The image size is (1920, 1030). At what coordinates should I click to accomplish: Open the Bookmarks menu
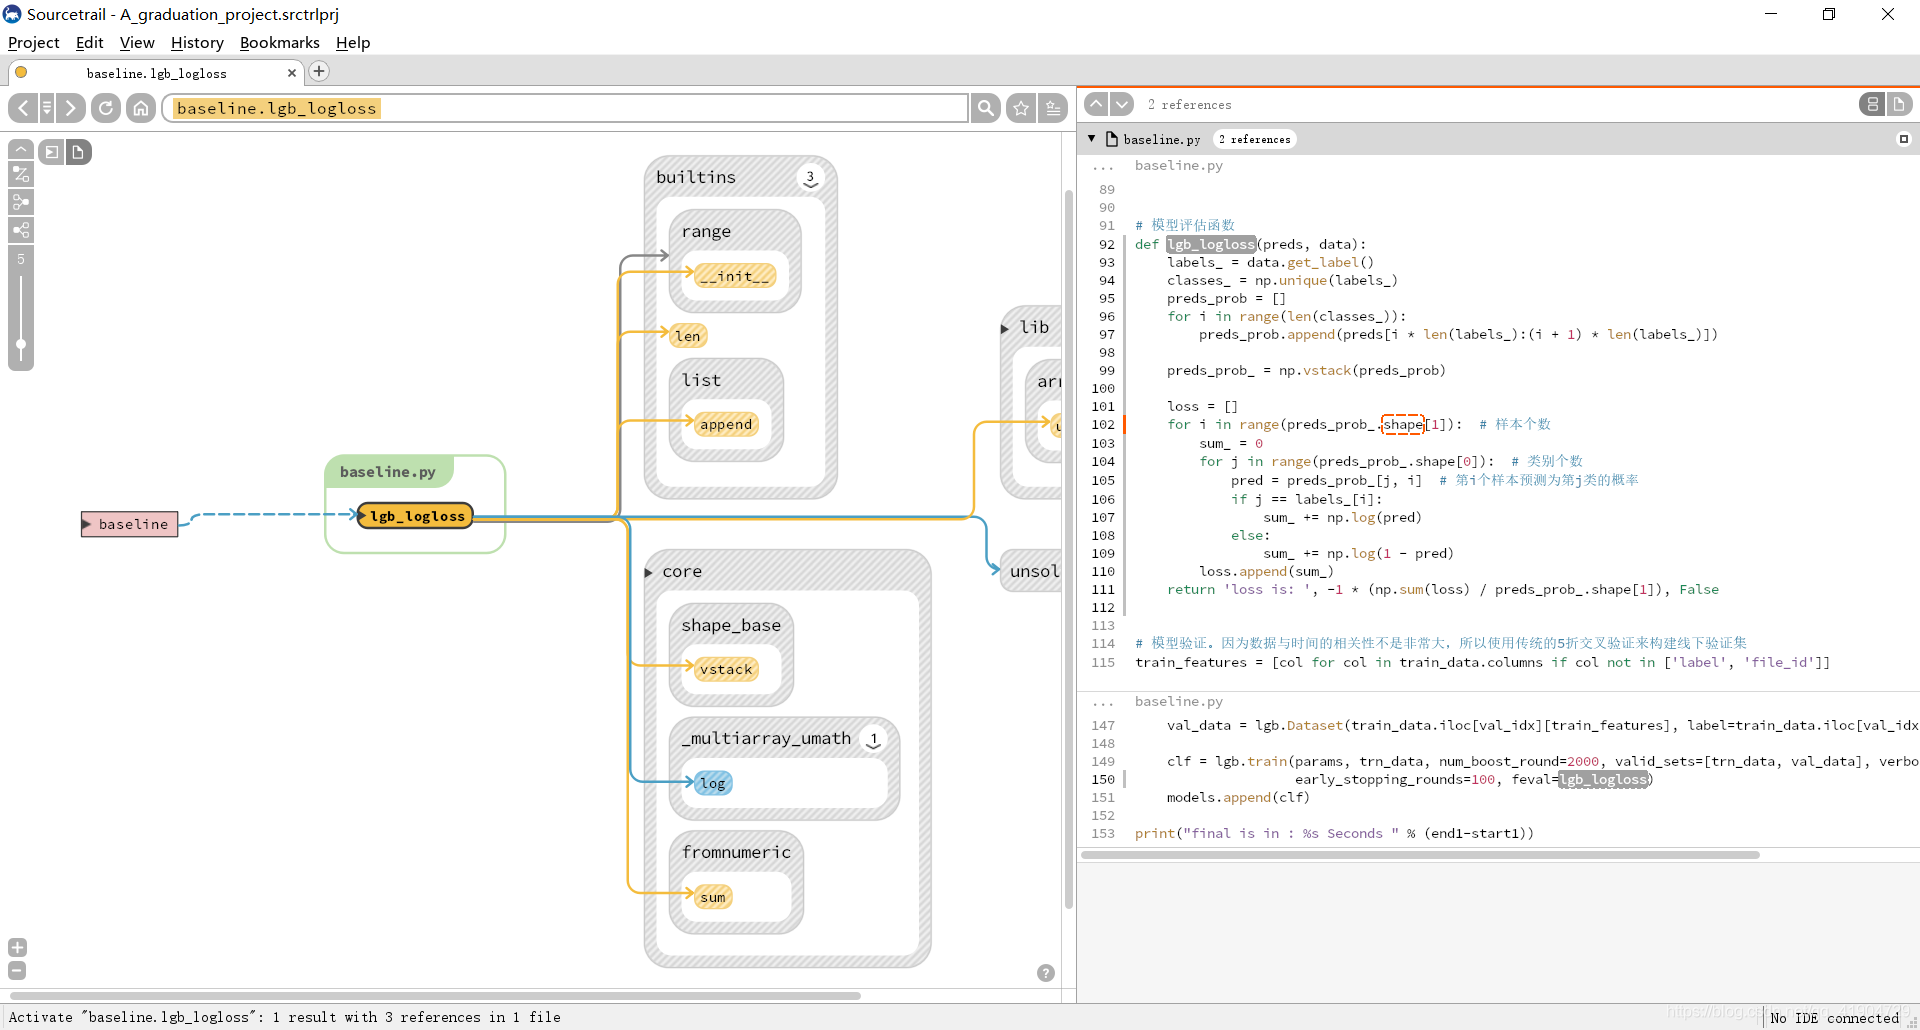pos(279,42)
